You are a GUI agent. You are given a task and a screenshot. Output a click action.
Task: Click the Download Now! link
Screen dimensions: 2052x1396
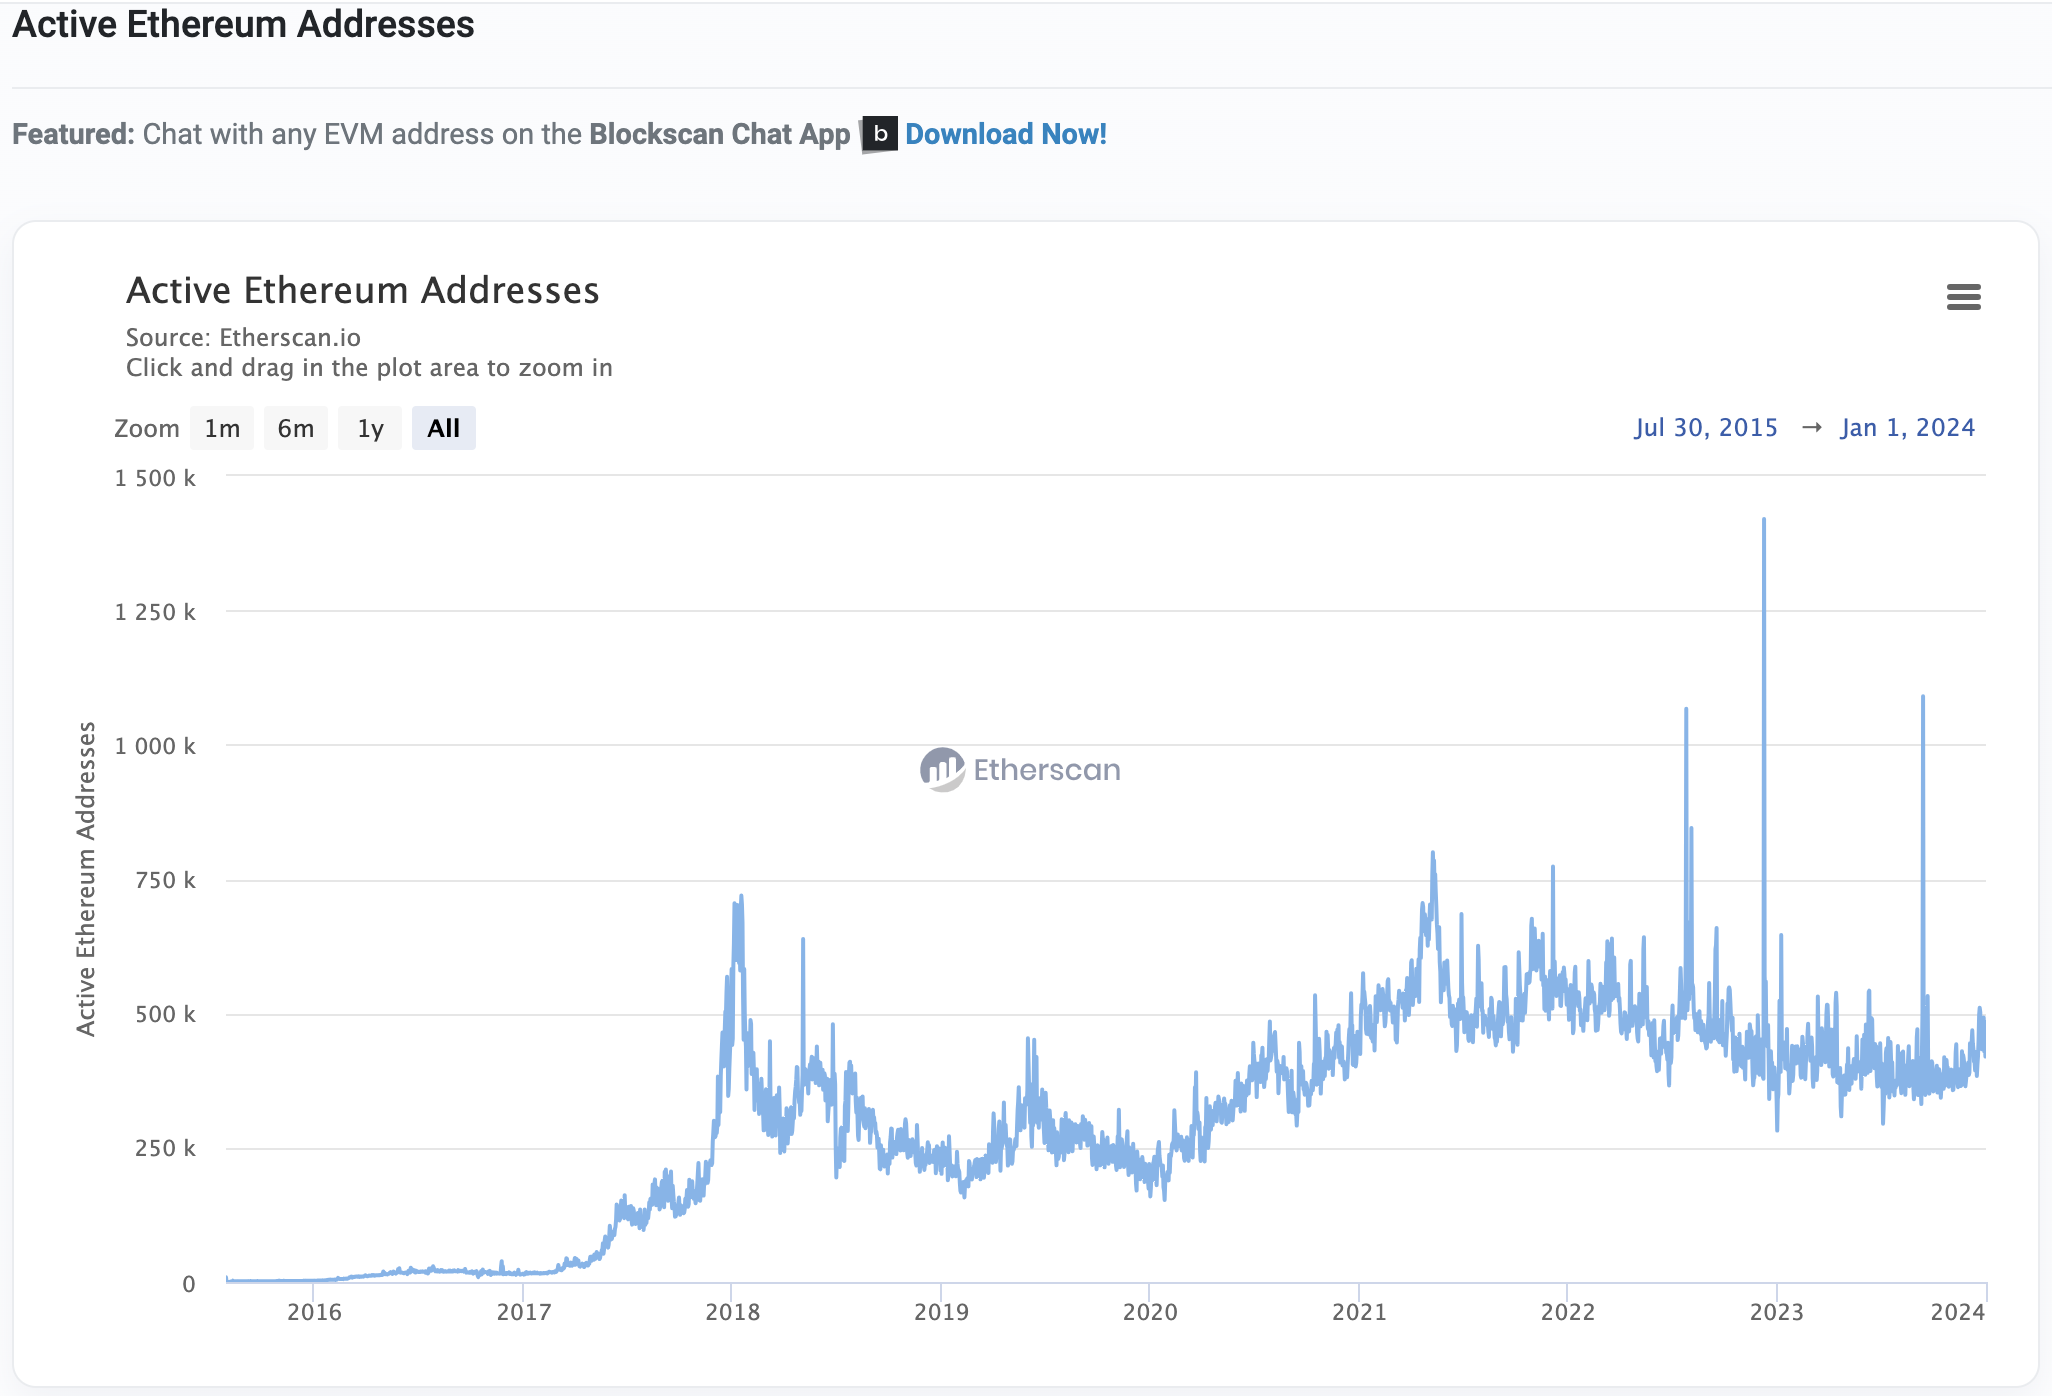(x=1005, y=134)
